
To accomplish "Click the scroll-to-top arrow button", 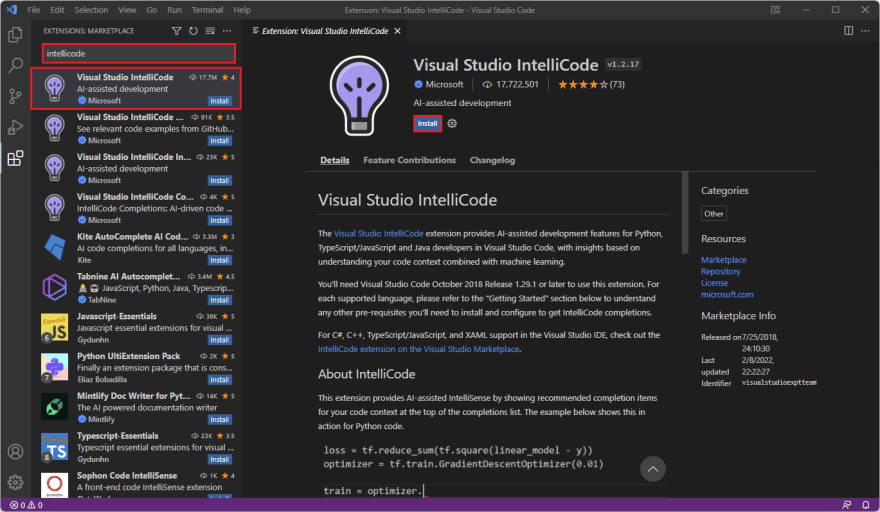I will pos(653,469).
